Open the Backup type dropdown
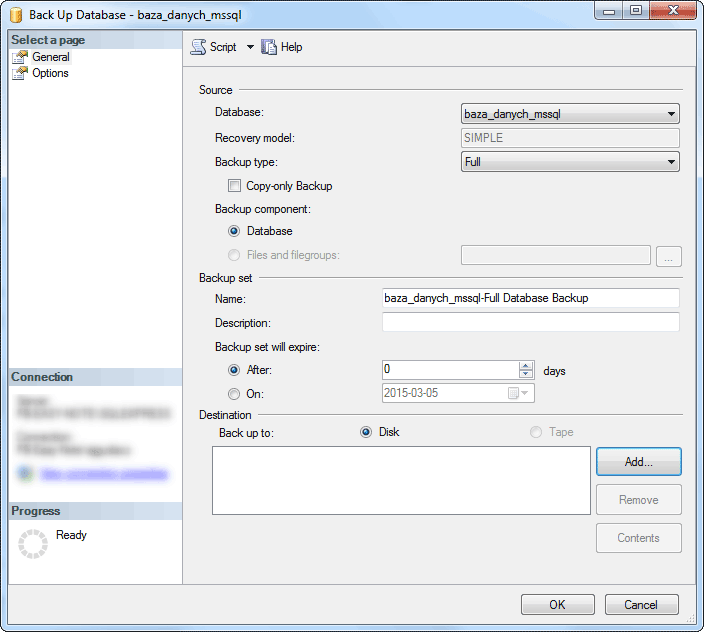 (671, 161)
